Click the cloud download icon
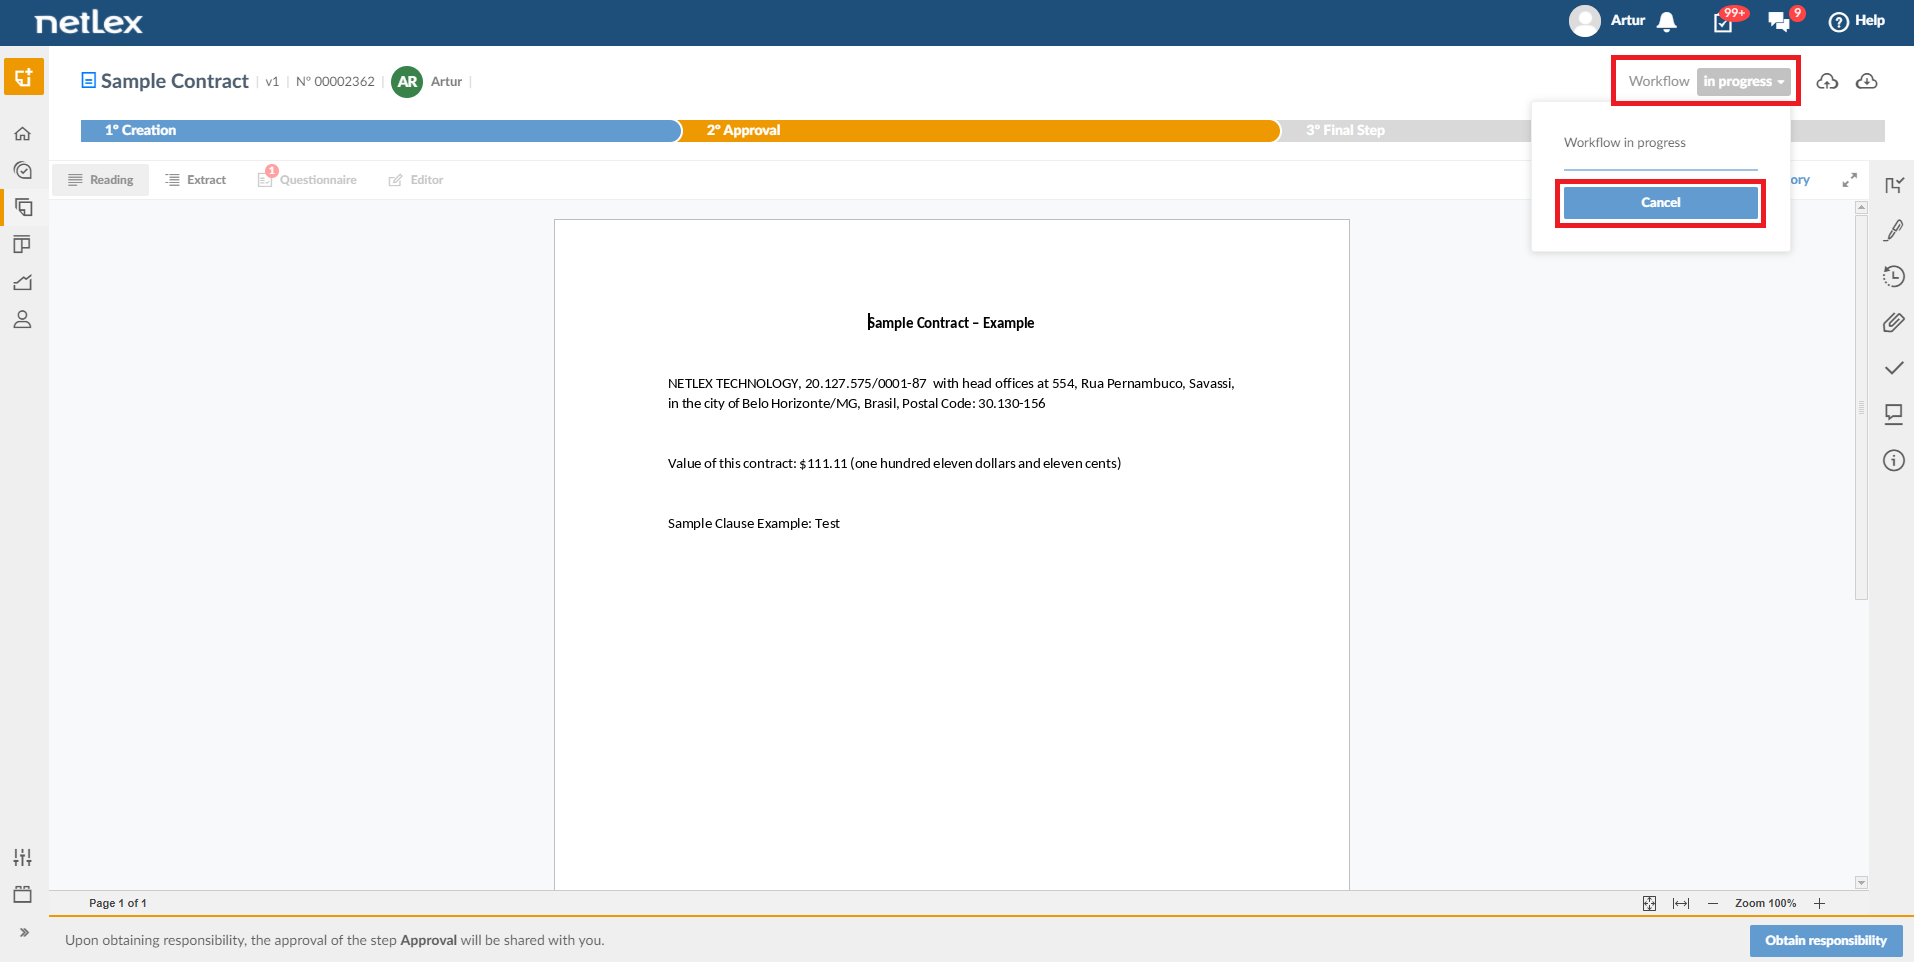Screen dimensions: 1914x962 click(x=1866, y=81)
